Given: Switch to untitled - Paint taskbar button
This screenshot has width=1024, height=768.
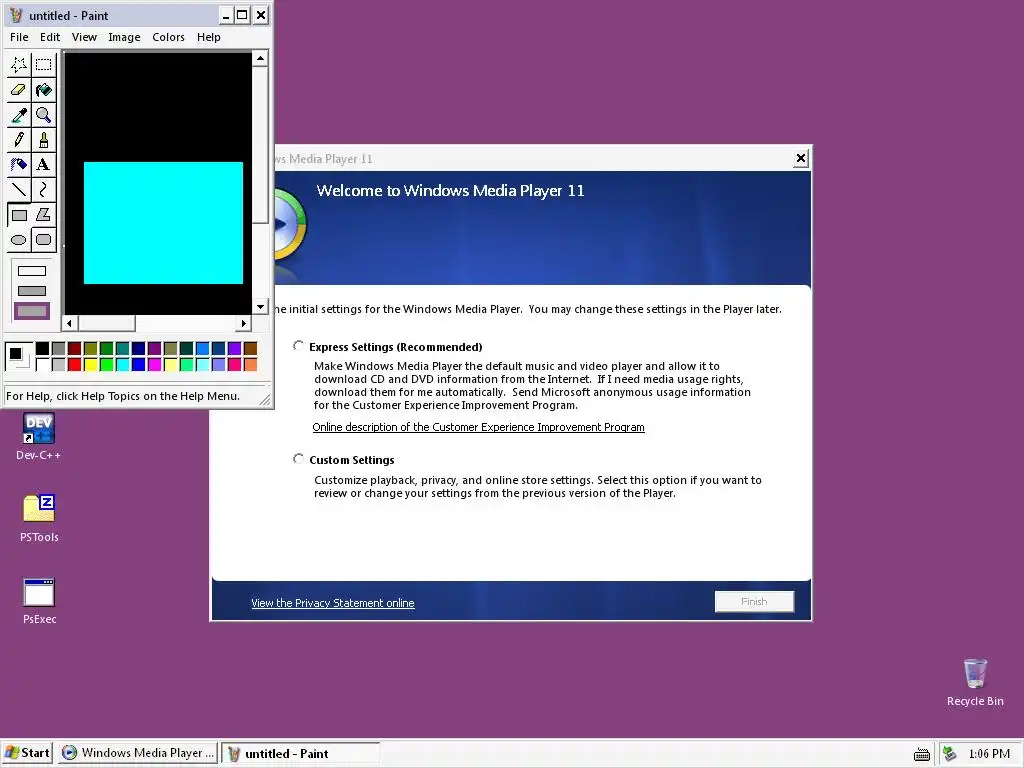Looking at the screenshot, I should [x=300, y=753].
